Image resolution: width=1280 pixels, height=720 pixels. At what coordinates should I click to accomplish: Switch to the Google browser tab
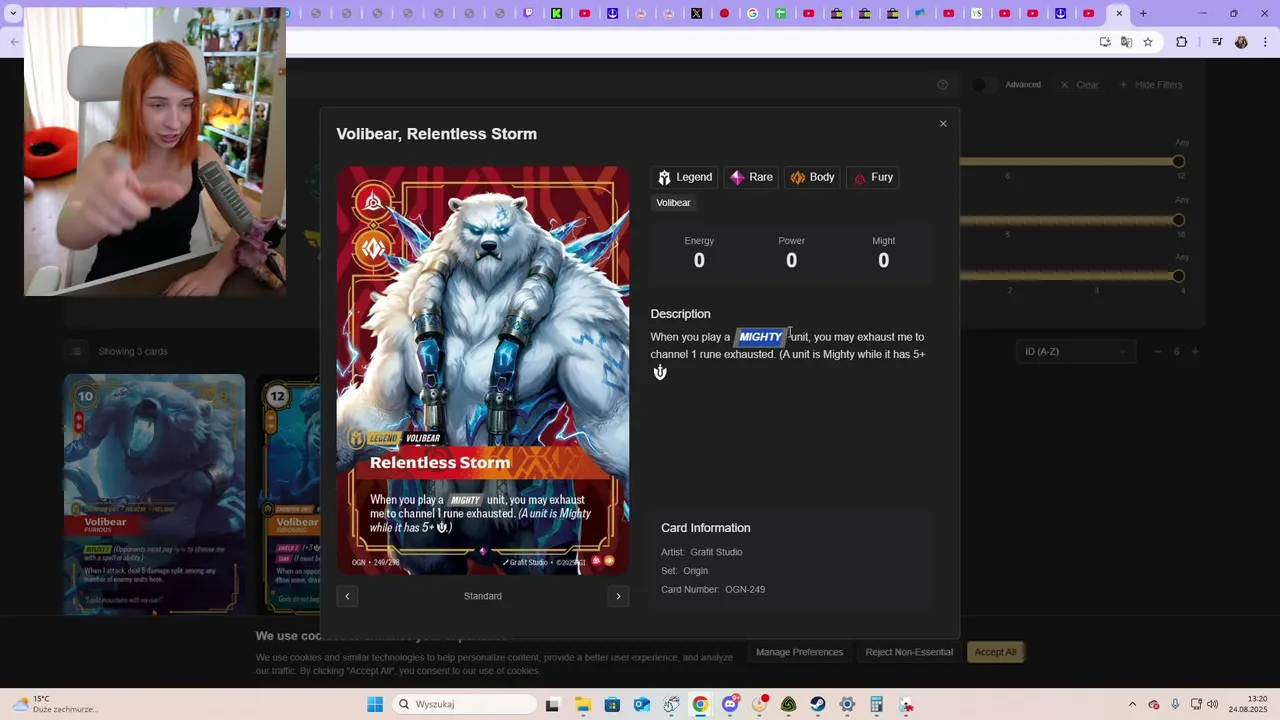pyautogui.click(x=753, y=14)
